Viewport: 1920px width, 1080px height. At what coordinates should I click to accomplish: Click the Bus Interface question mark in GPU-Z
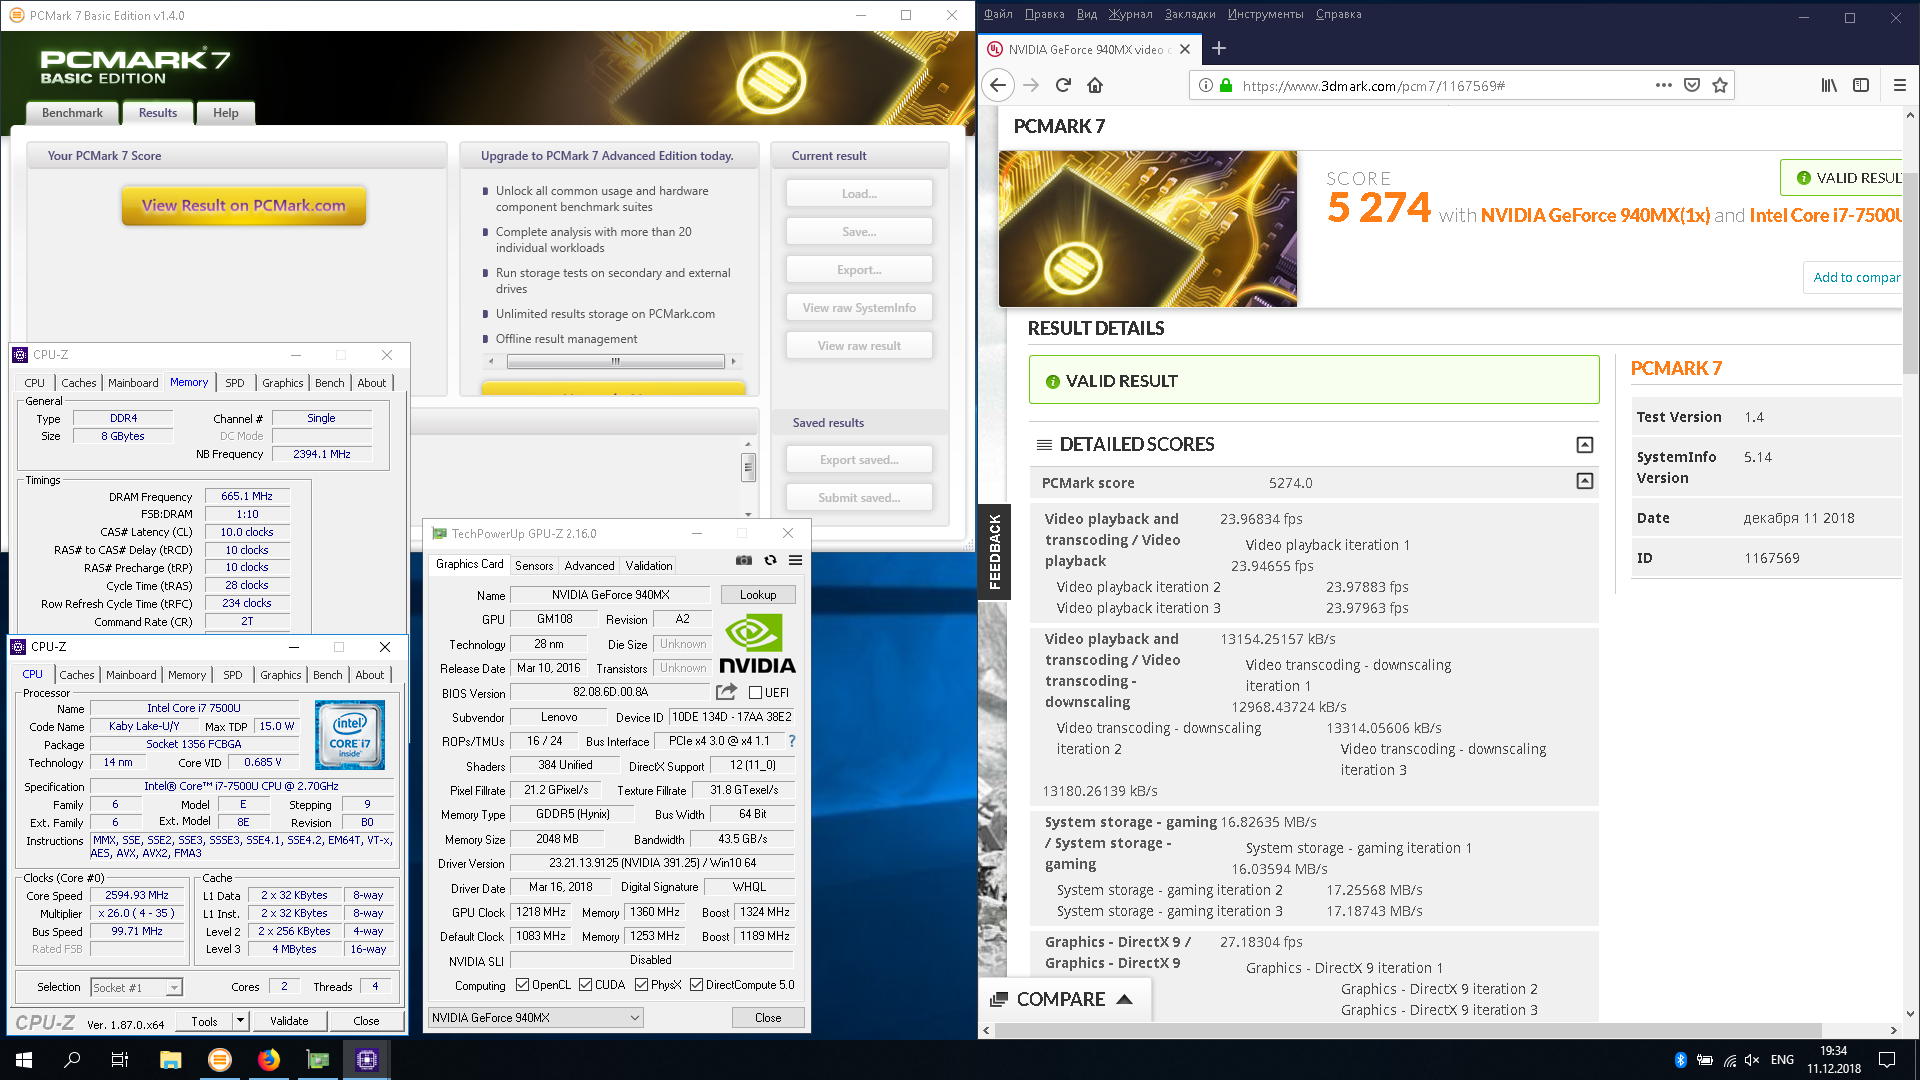click(x=792, y=741)
